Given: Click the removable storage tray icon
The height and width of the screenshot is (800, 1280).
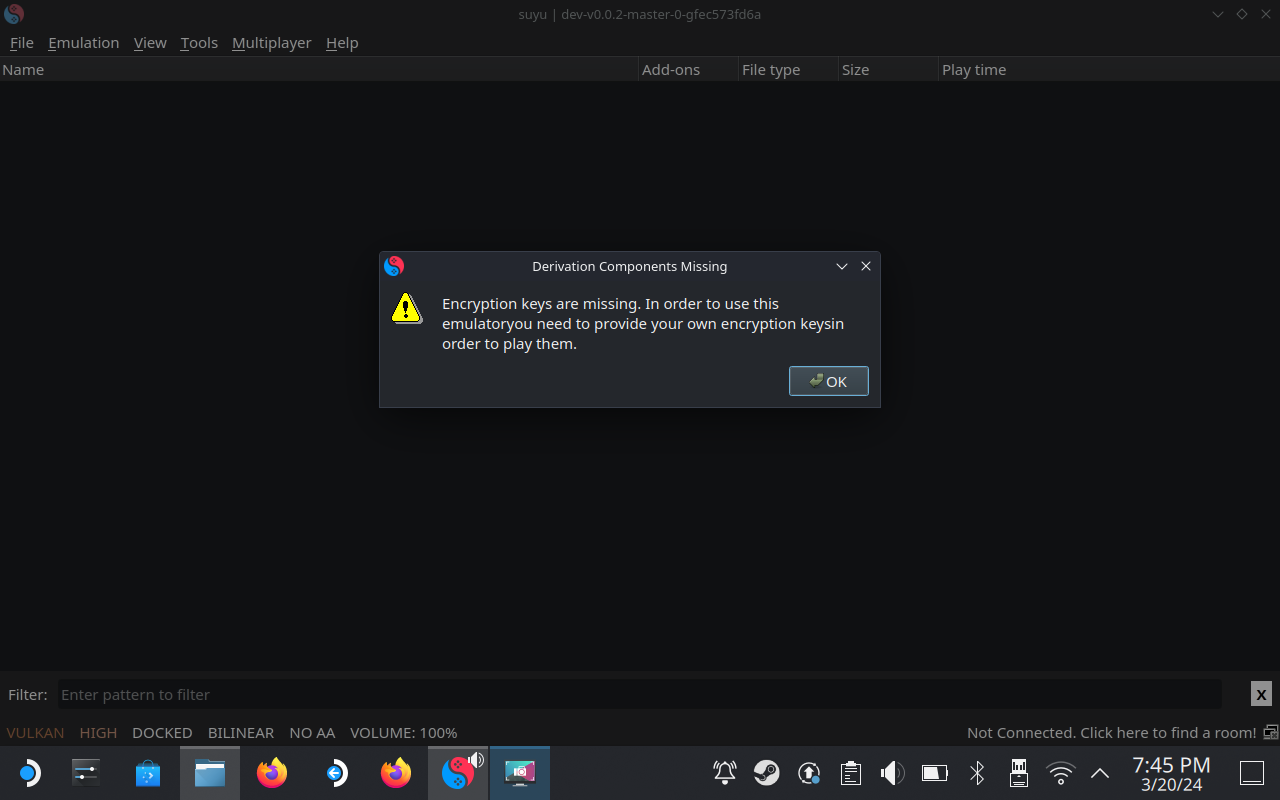Looking at the screenshot, I should tap(1019, 773).
